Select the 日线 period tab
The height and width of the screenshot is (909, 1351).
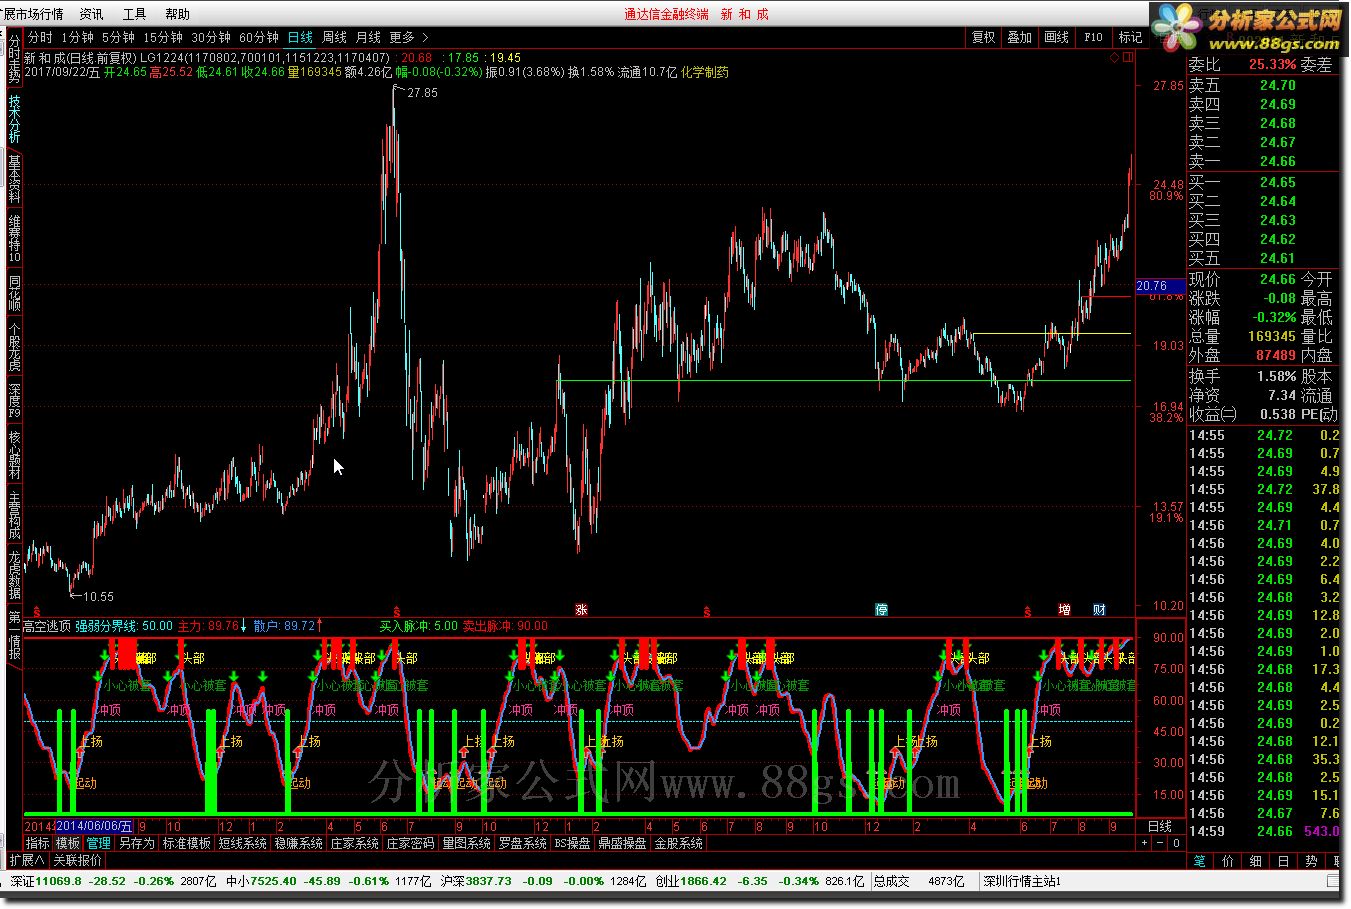pyautogui.click(x=300, y=37)
